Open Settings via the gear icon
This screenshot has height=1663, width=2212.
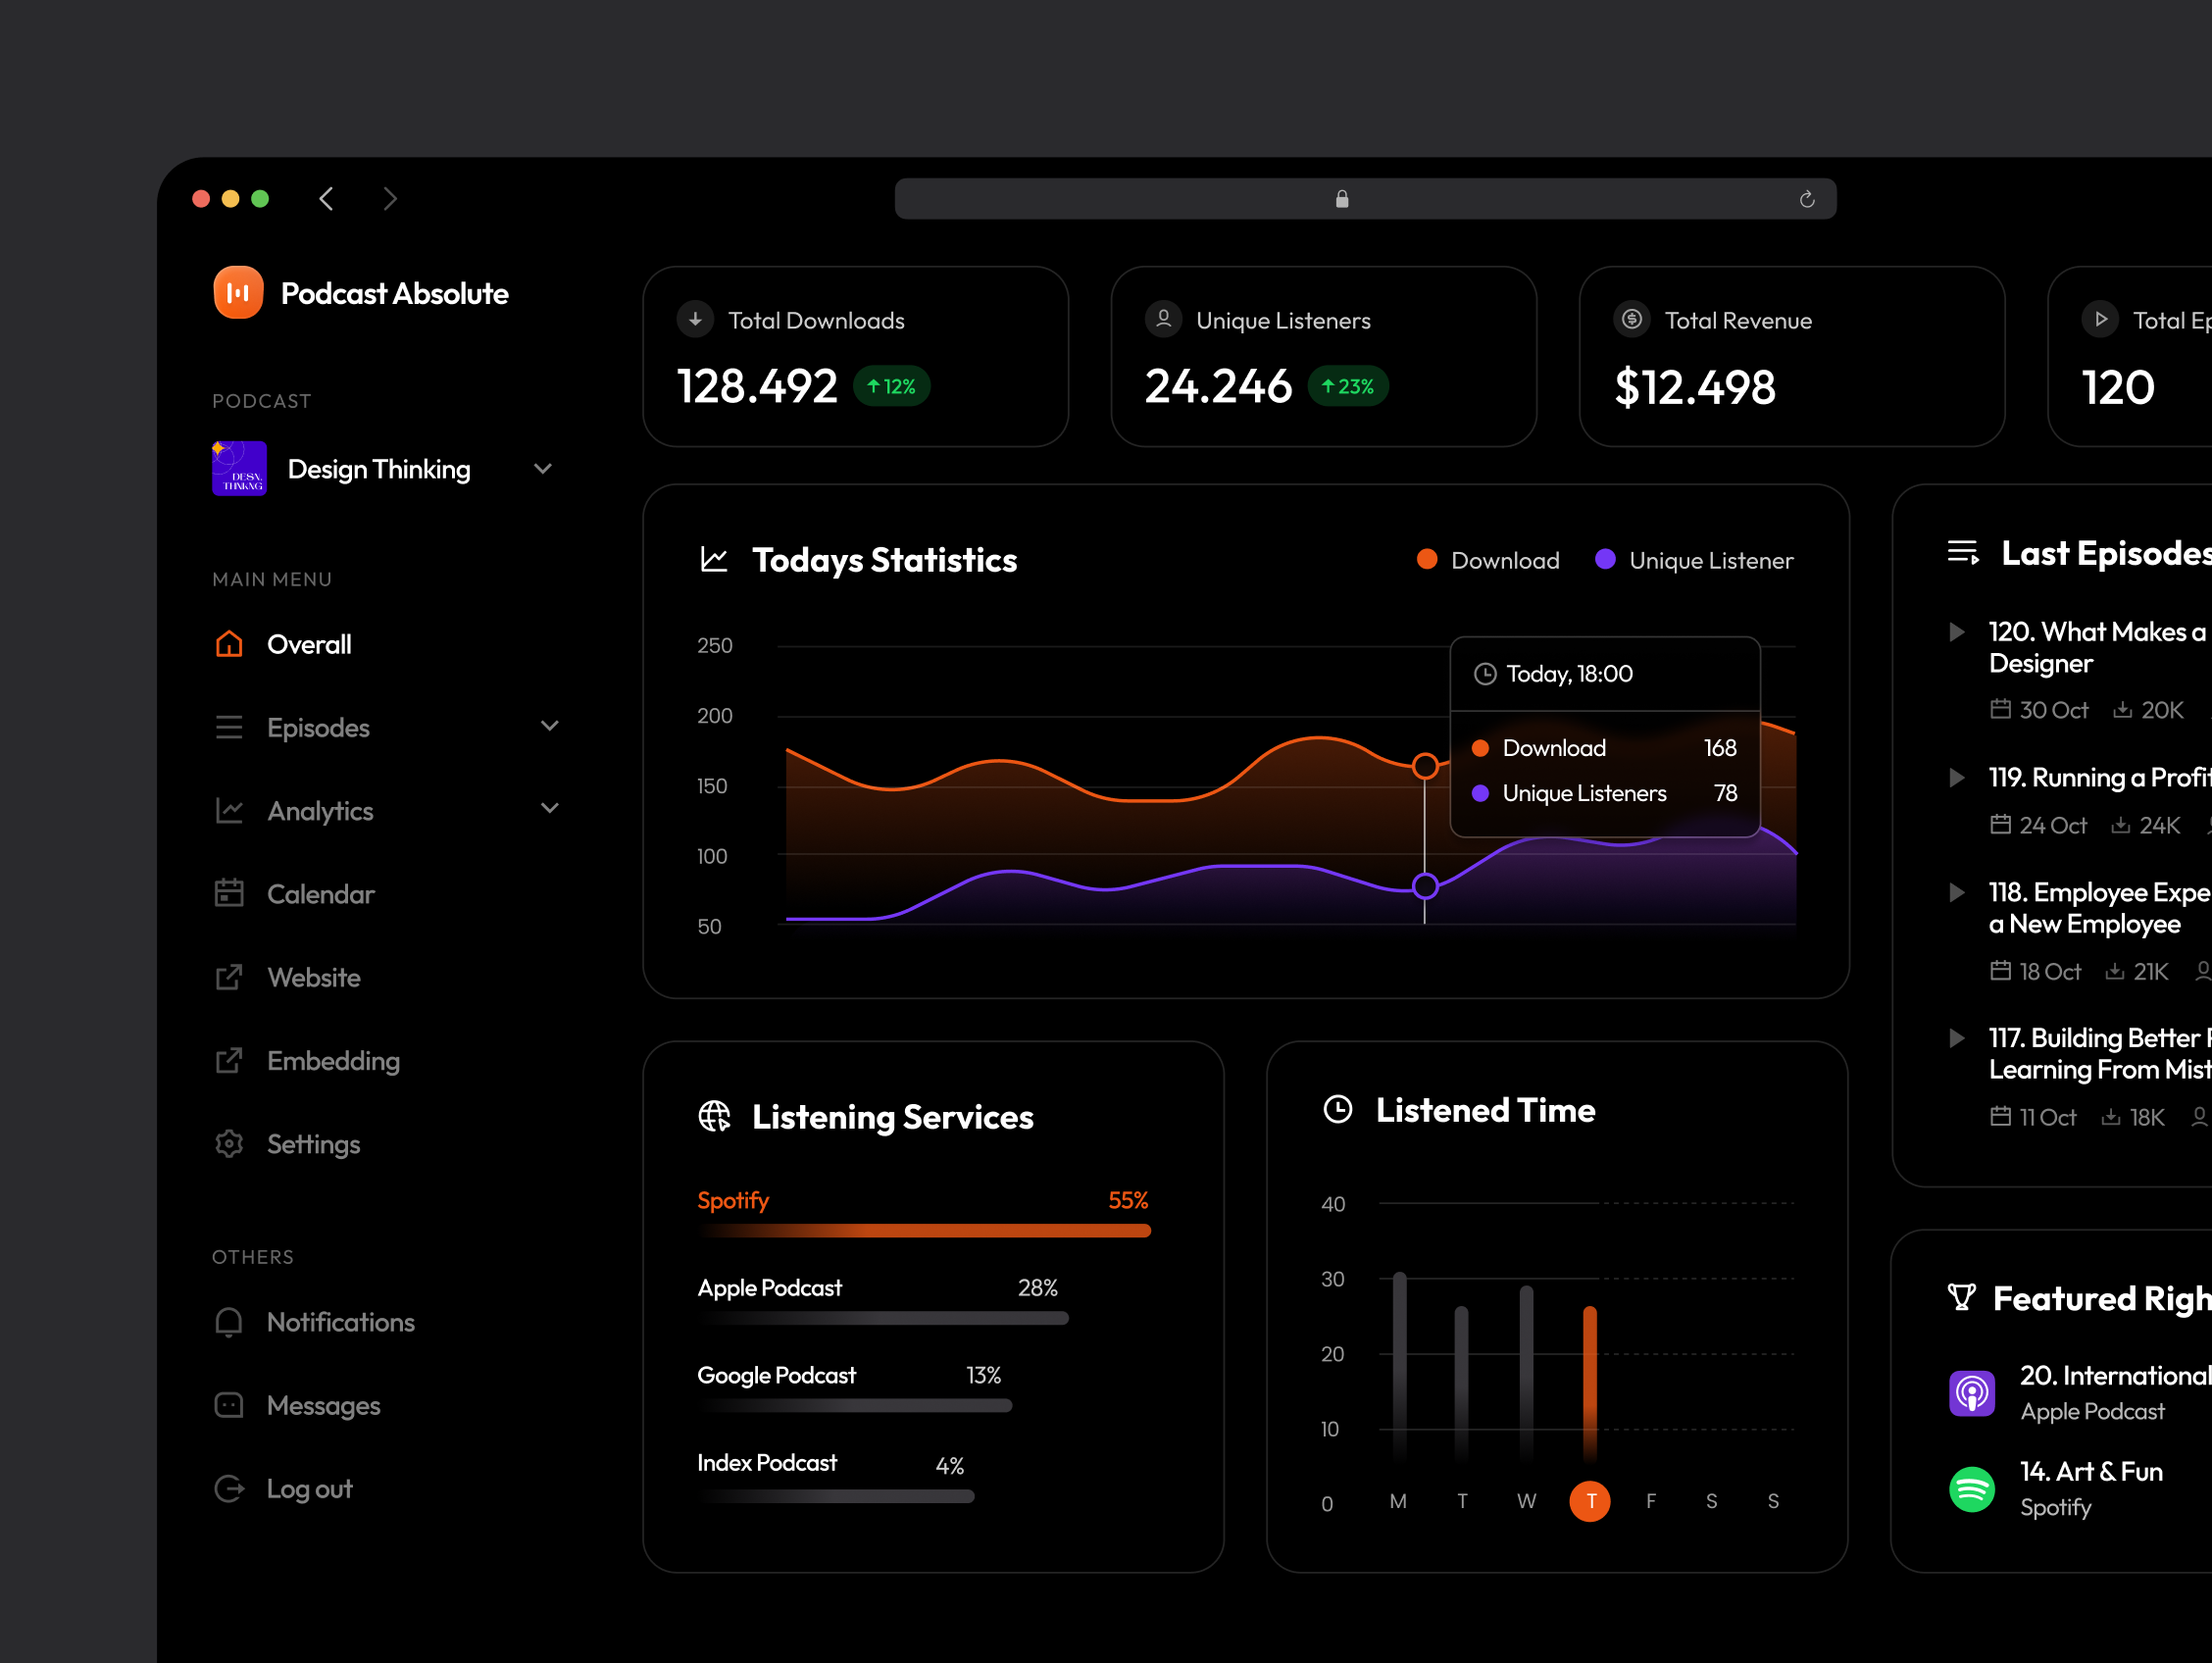pyautogui.click(x=229, y=1144)
